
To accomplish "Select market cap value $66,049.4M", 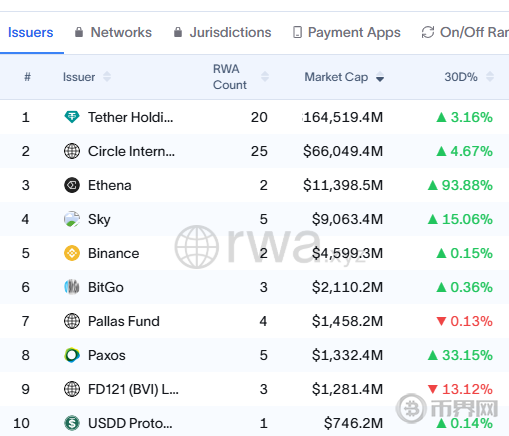I will point(343,151).
